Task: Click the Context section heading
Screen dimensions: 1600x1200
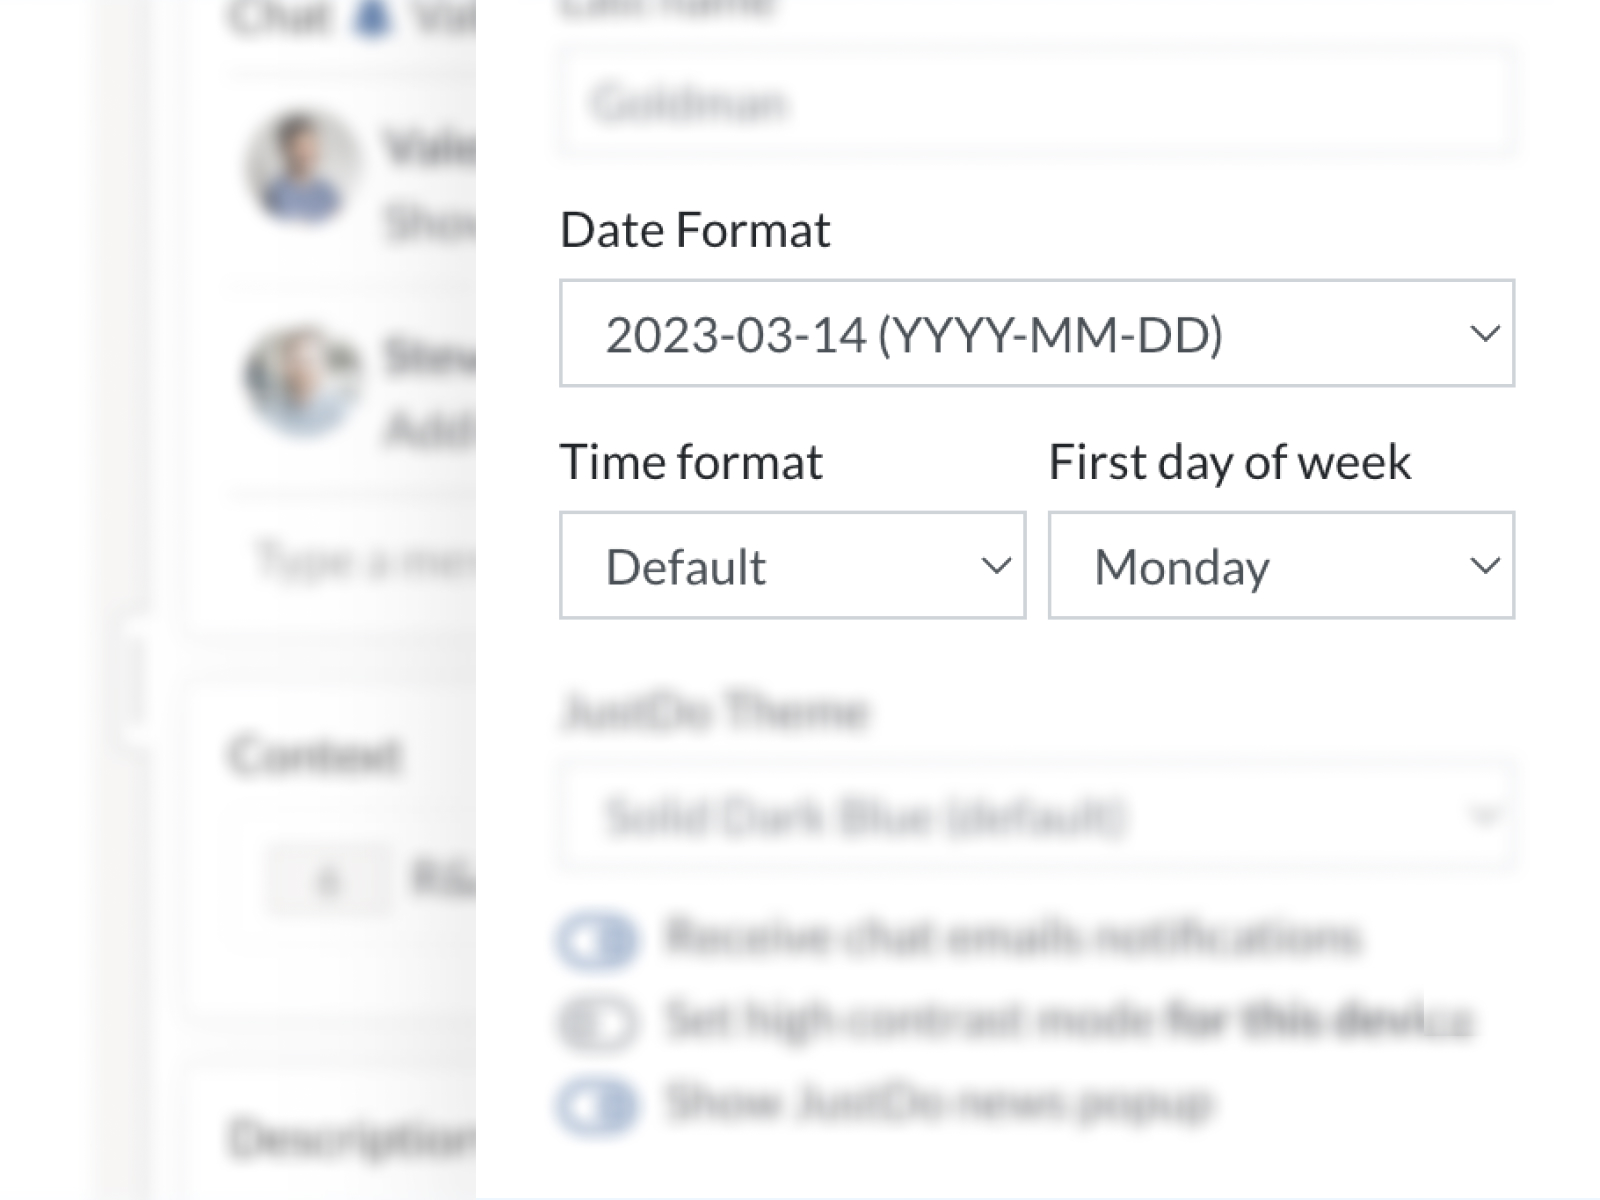Action: (314, 755)
